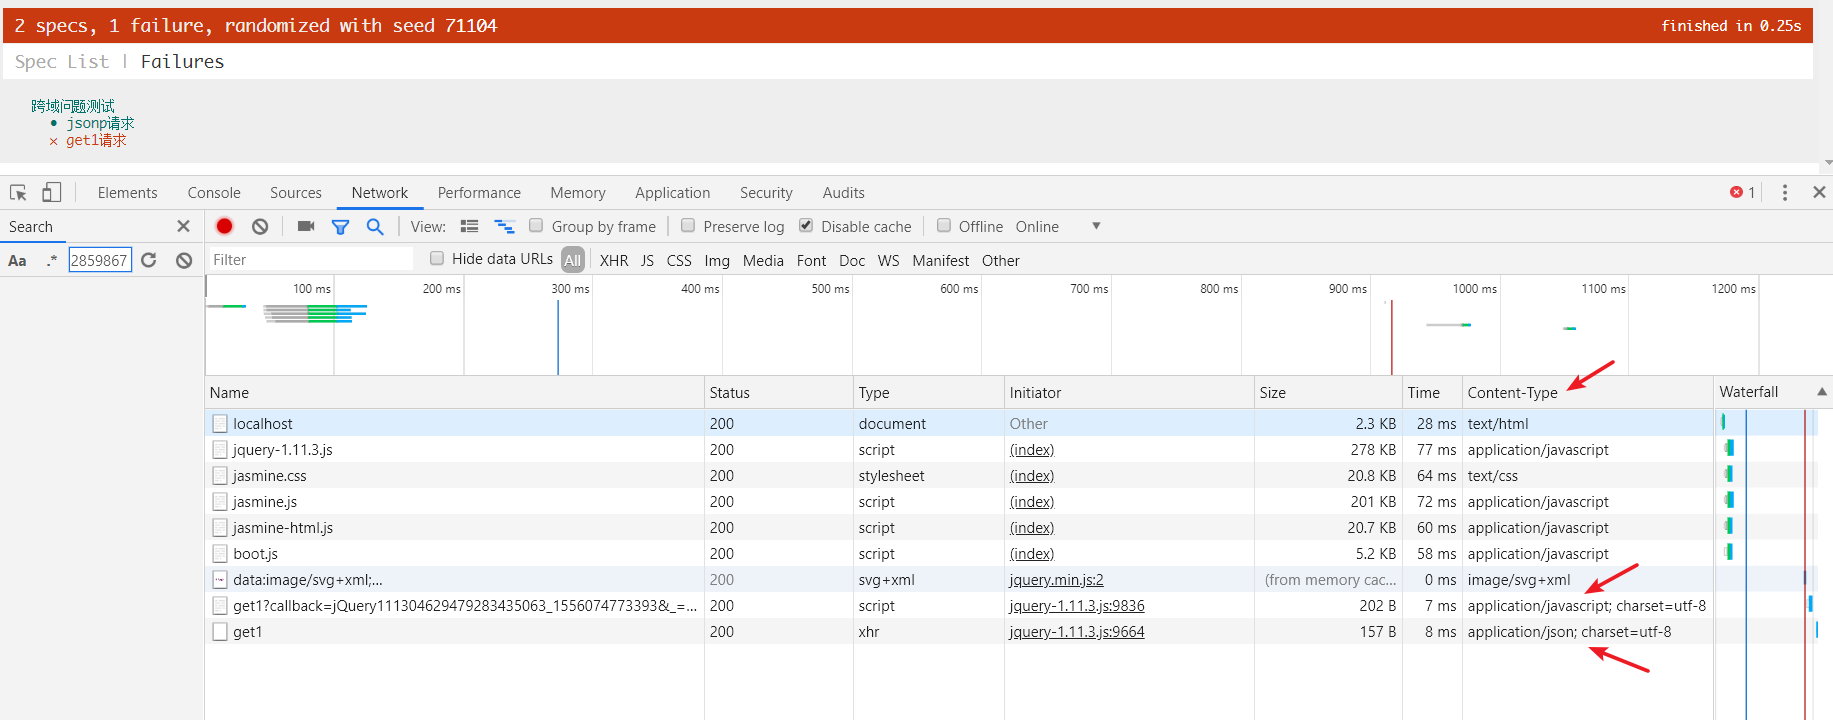Toggle the device toolbar icon

click(x=52, y=193)
